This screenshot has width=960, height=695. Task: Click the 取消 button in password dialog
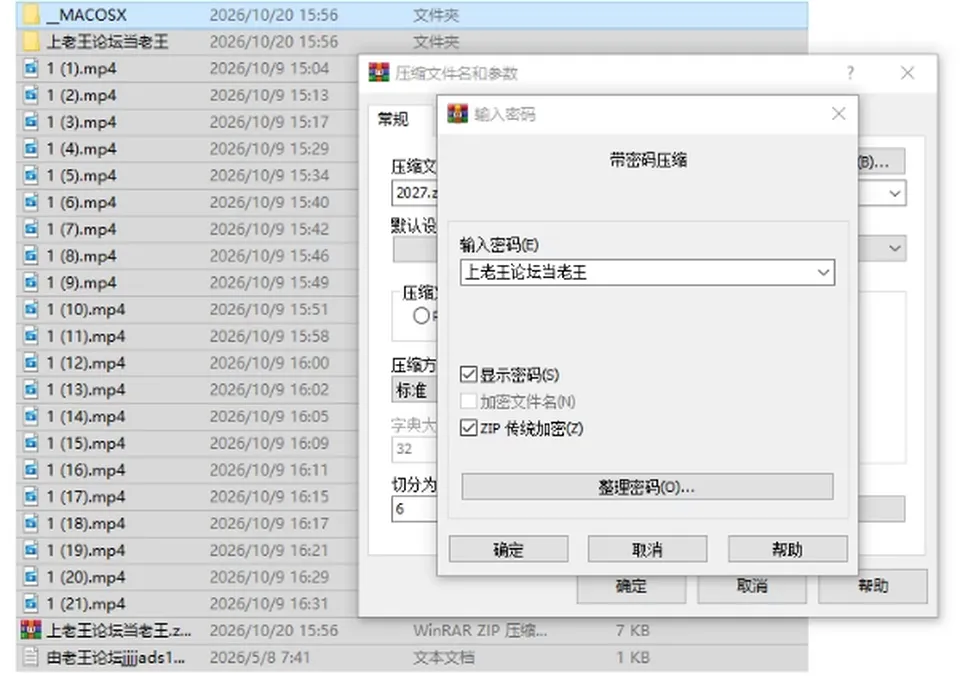pyautogui.click(x=647, y=549)
